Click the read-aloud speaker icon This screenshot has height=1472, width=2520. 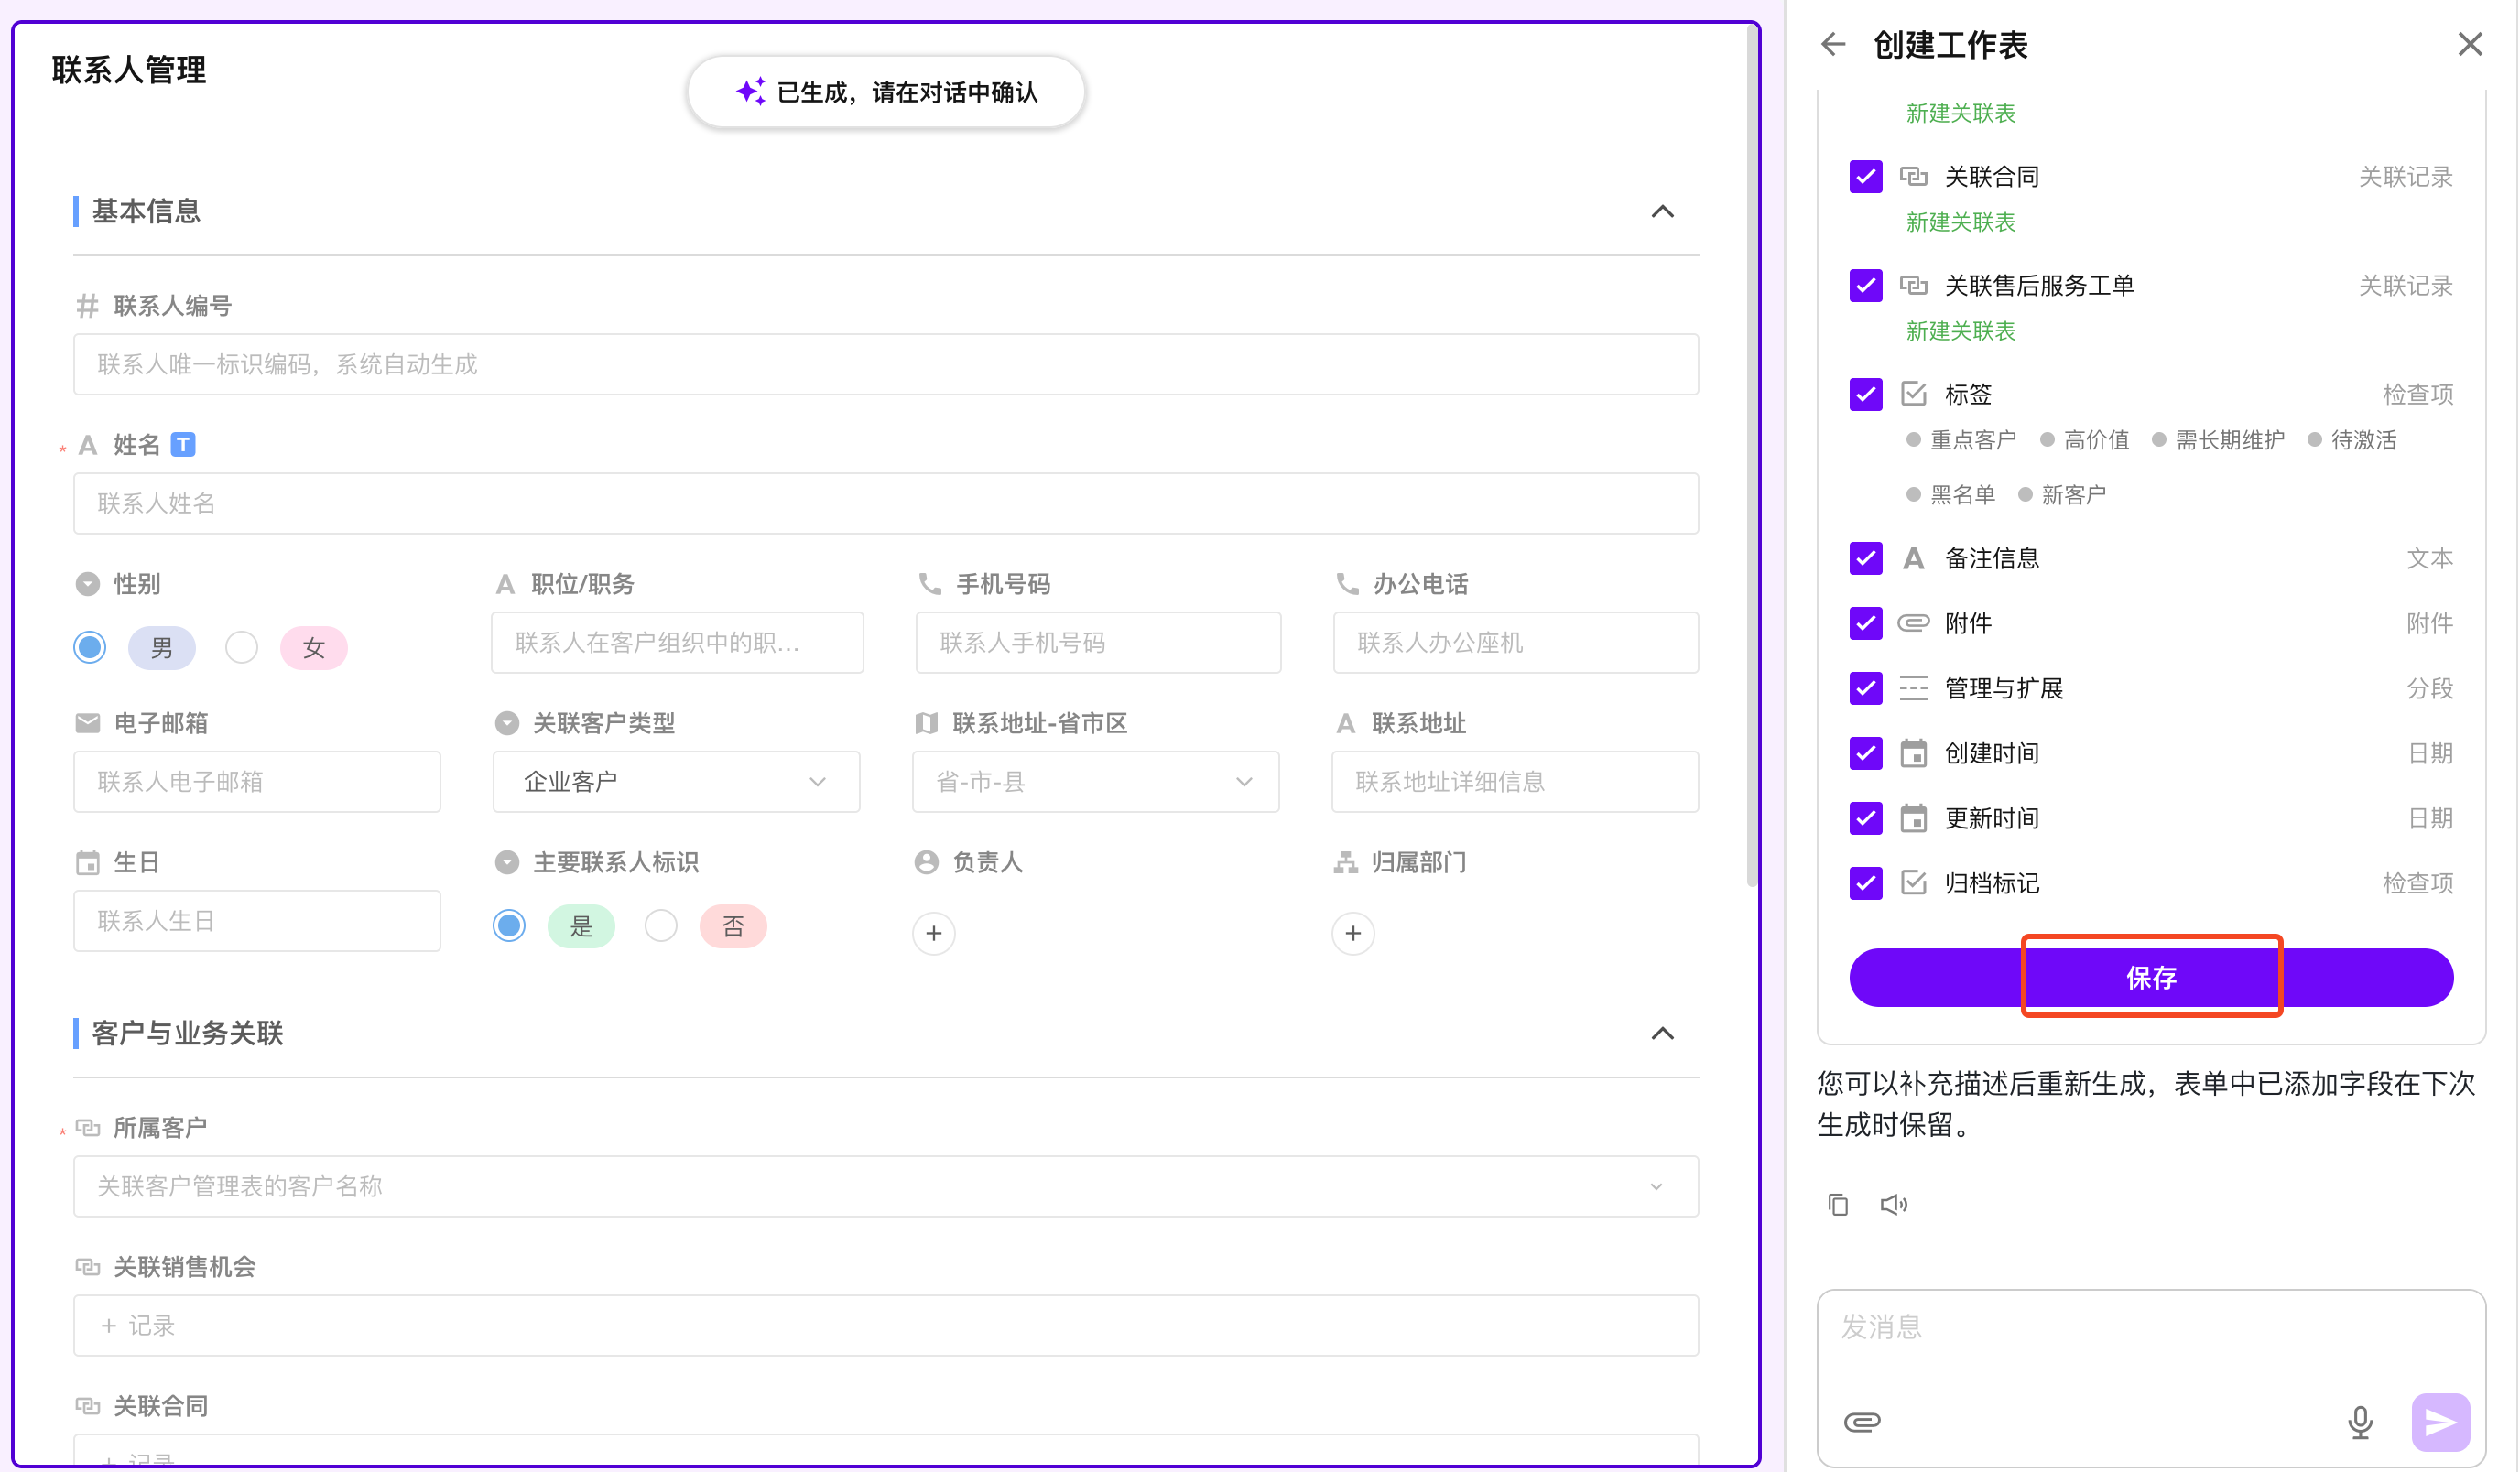click(x=1893, y=1205)
